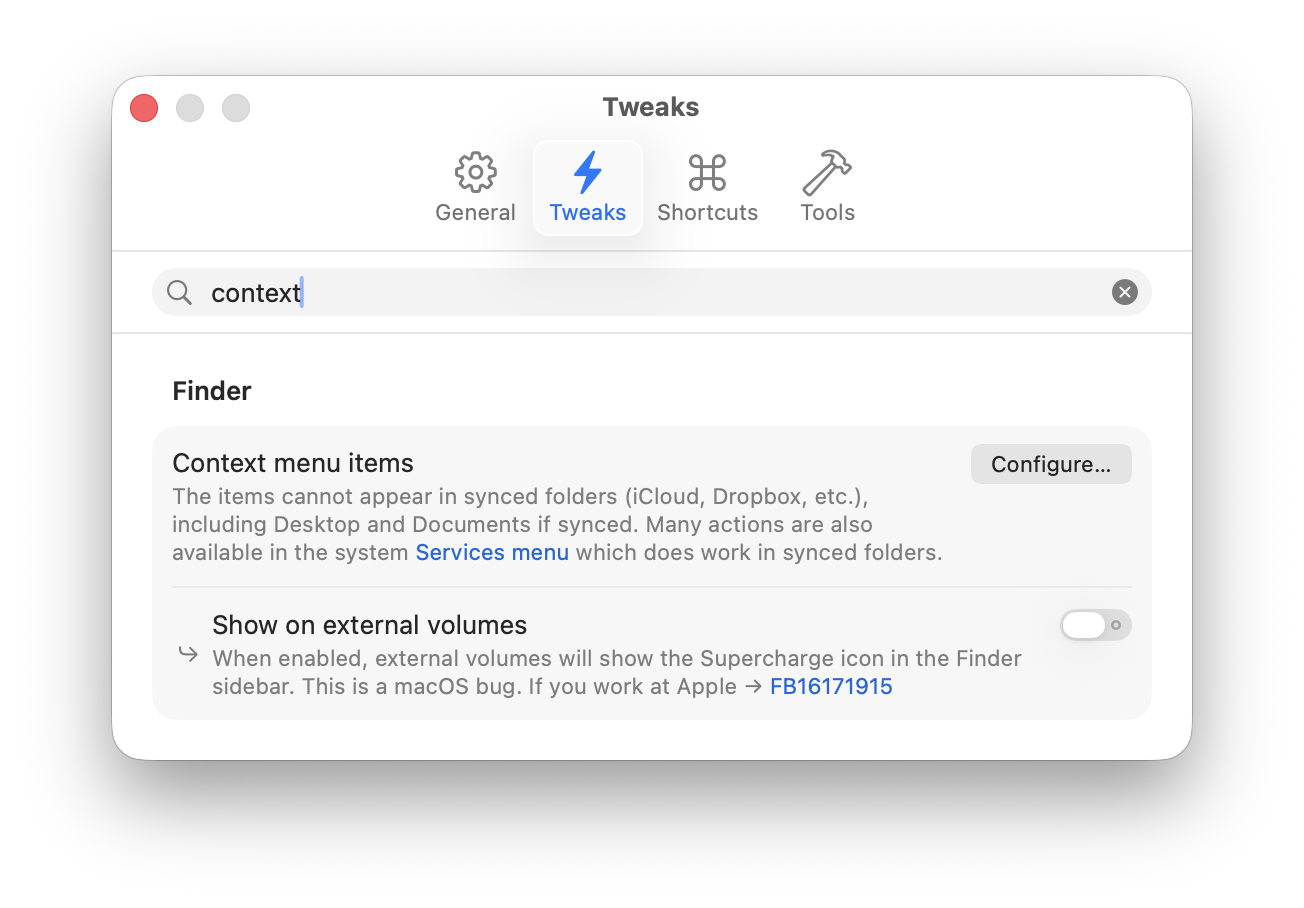Follow the Services menu link
Image resolution: width=1304 pixels, height=908 pixels.
pyautogui.click(x=492, y=552)
